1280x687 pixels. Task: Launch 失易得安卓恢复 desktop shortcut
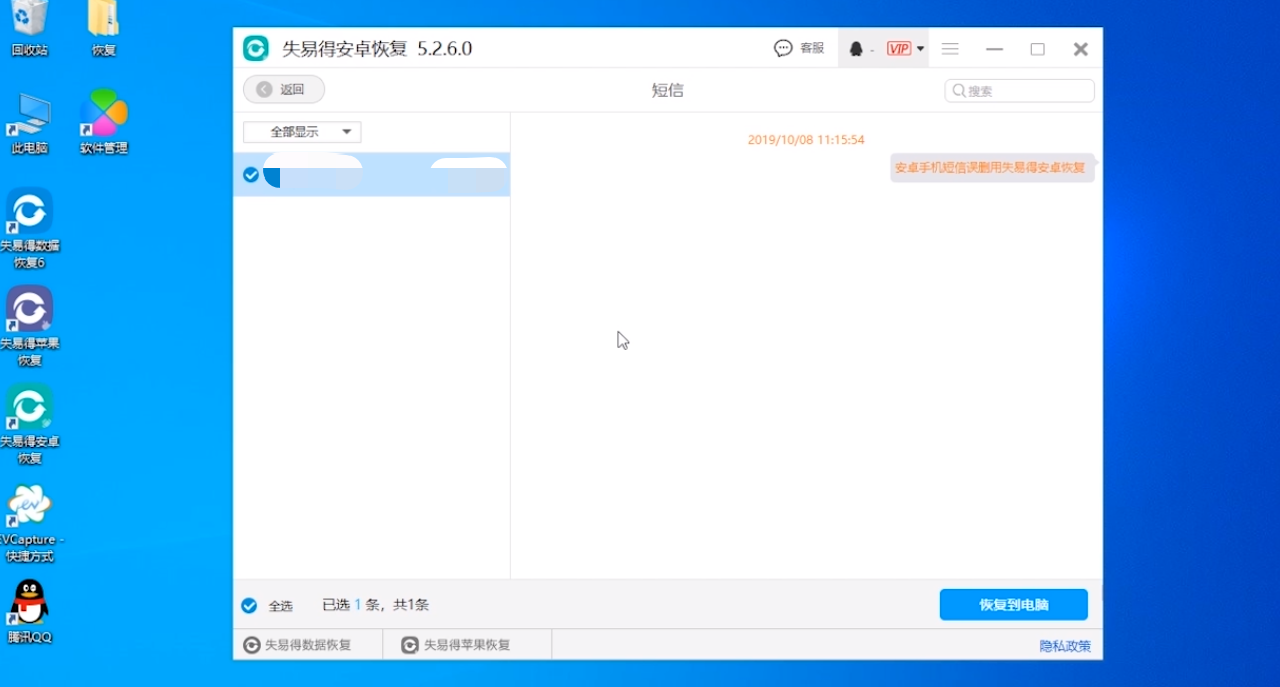tap(30, 425)
